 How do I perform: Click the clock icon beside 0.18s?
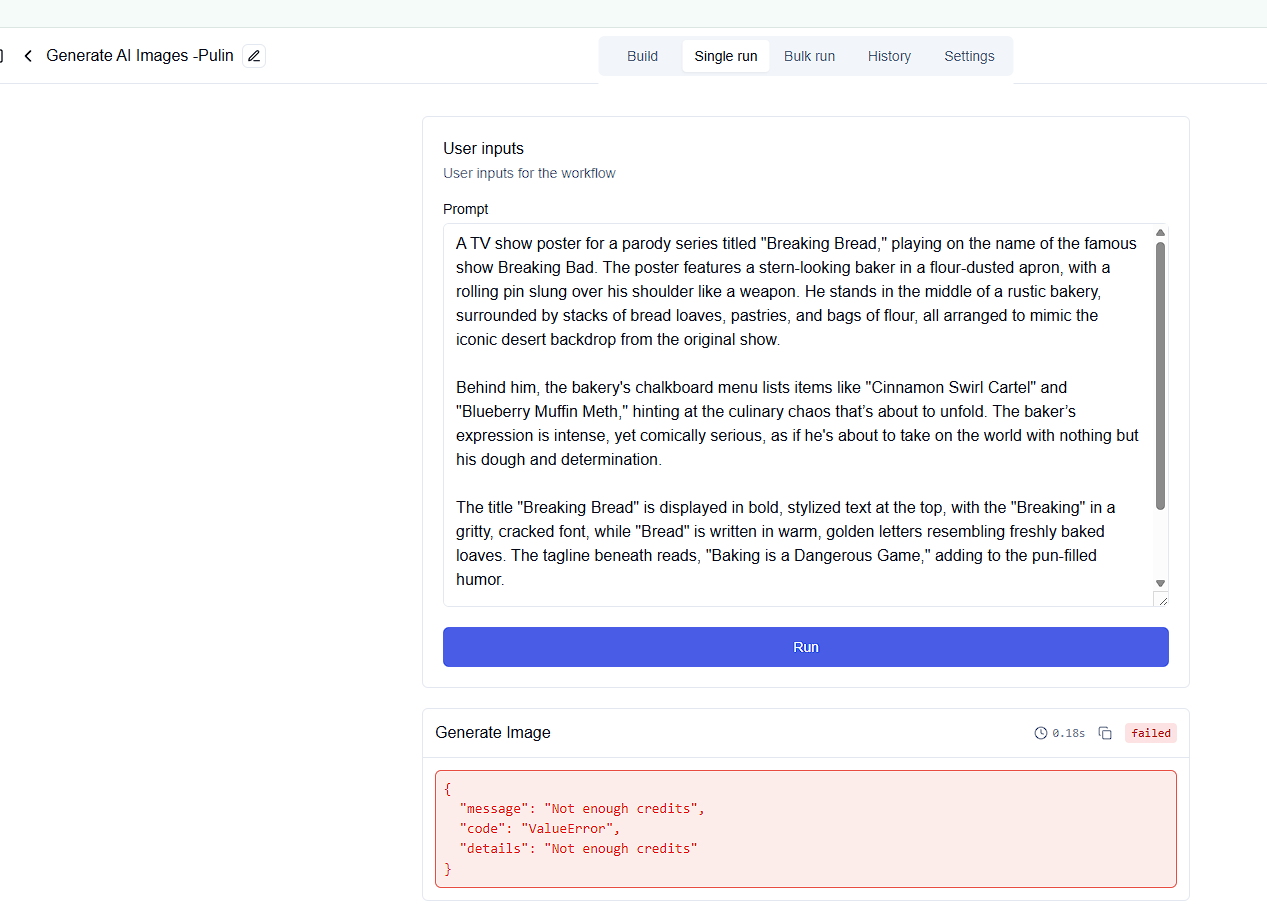coord(1041,733)
